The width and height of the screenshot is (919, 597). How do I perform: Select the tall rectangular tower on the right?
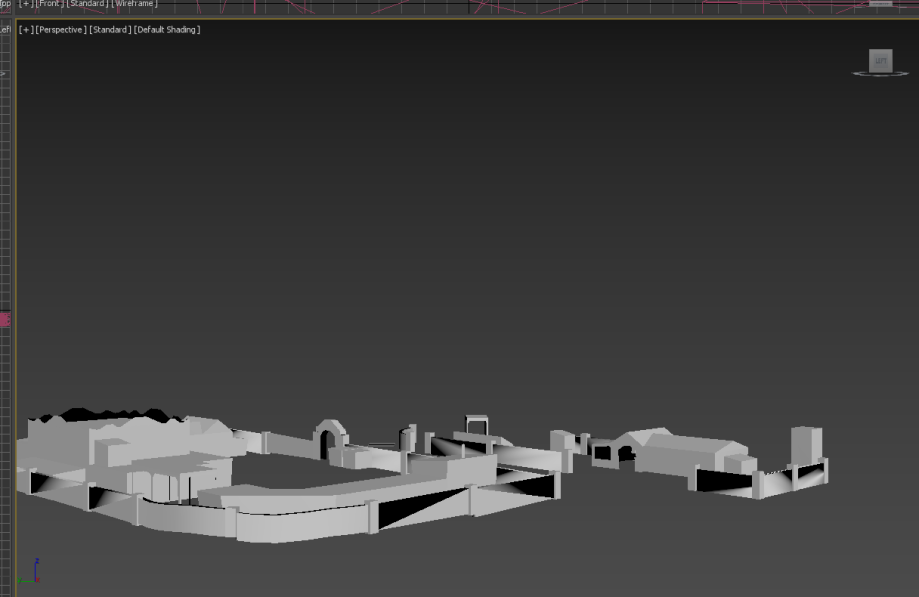click(x=806, y=445)
